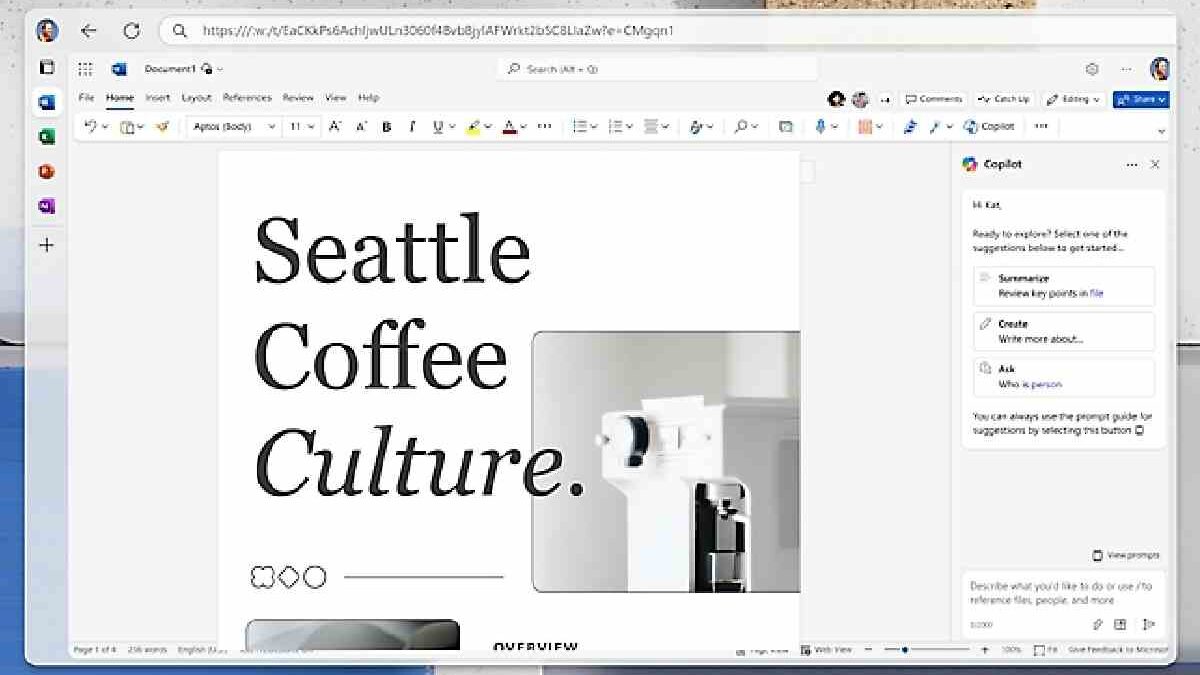Click attach icon in Copilot prompt box

(x=1097, y=624)
